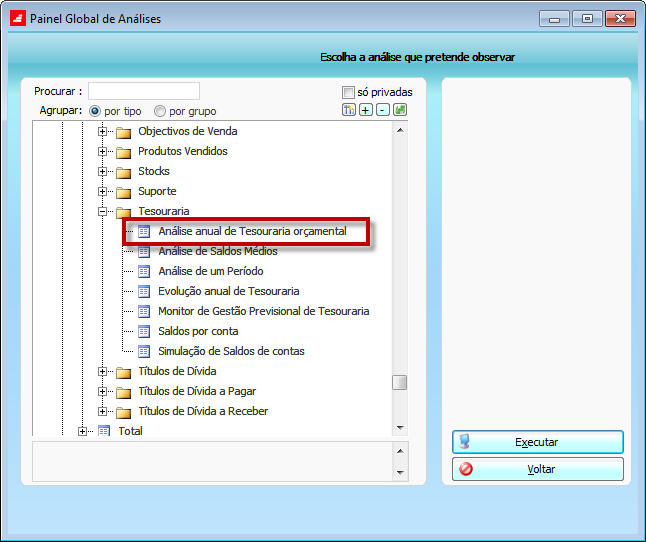Click the Executar button
The image size is (646, 542).
coord(538,442)
